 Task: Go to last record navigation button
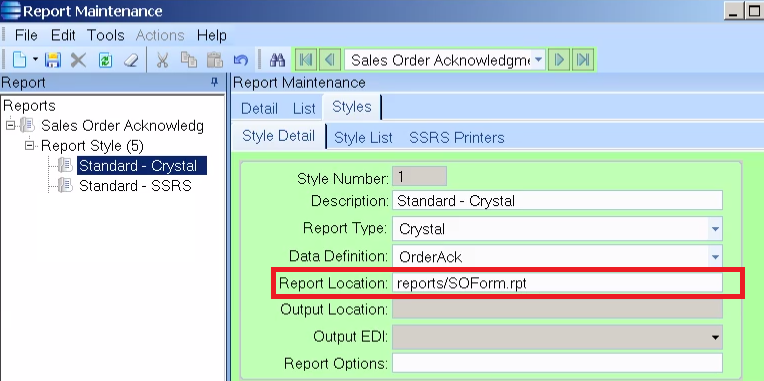[583, 60]
